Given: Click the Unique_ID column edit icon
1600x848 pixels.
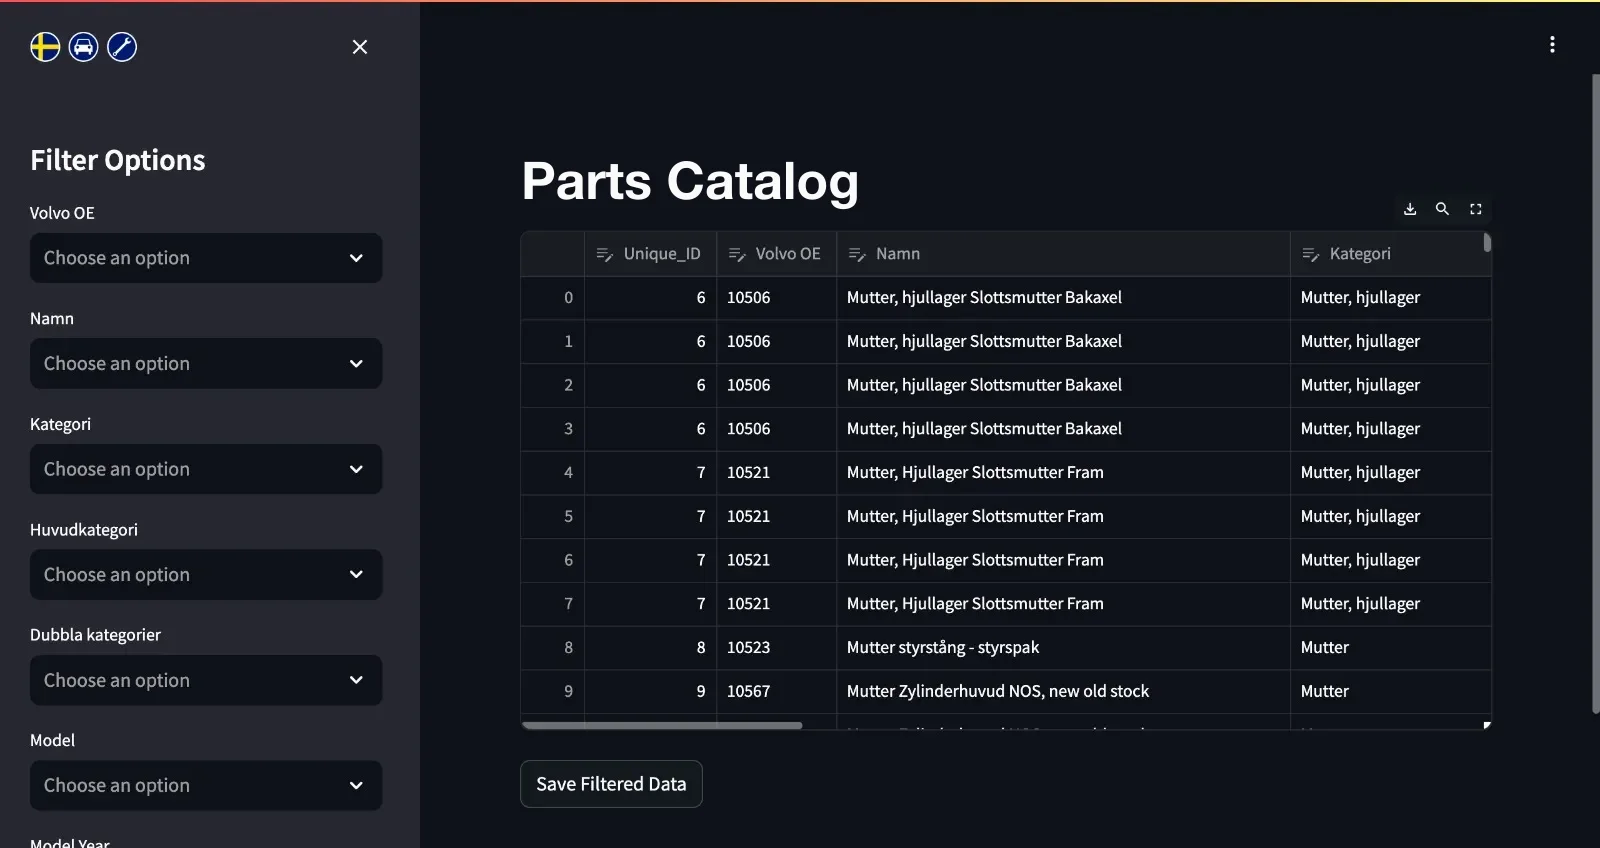Looking at the screenshot, I should coord(604,254).
